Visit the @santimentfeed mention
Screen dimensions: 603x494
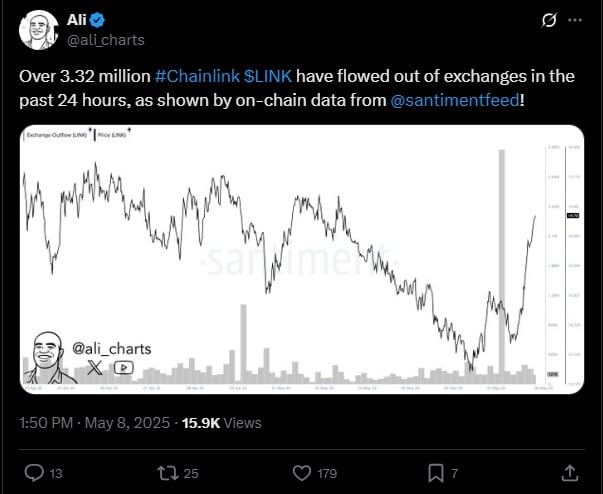(x=455, y=100)
